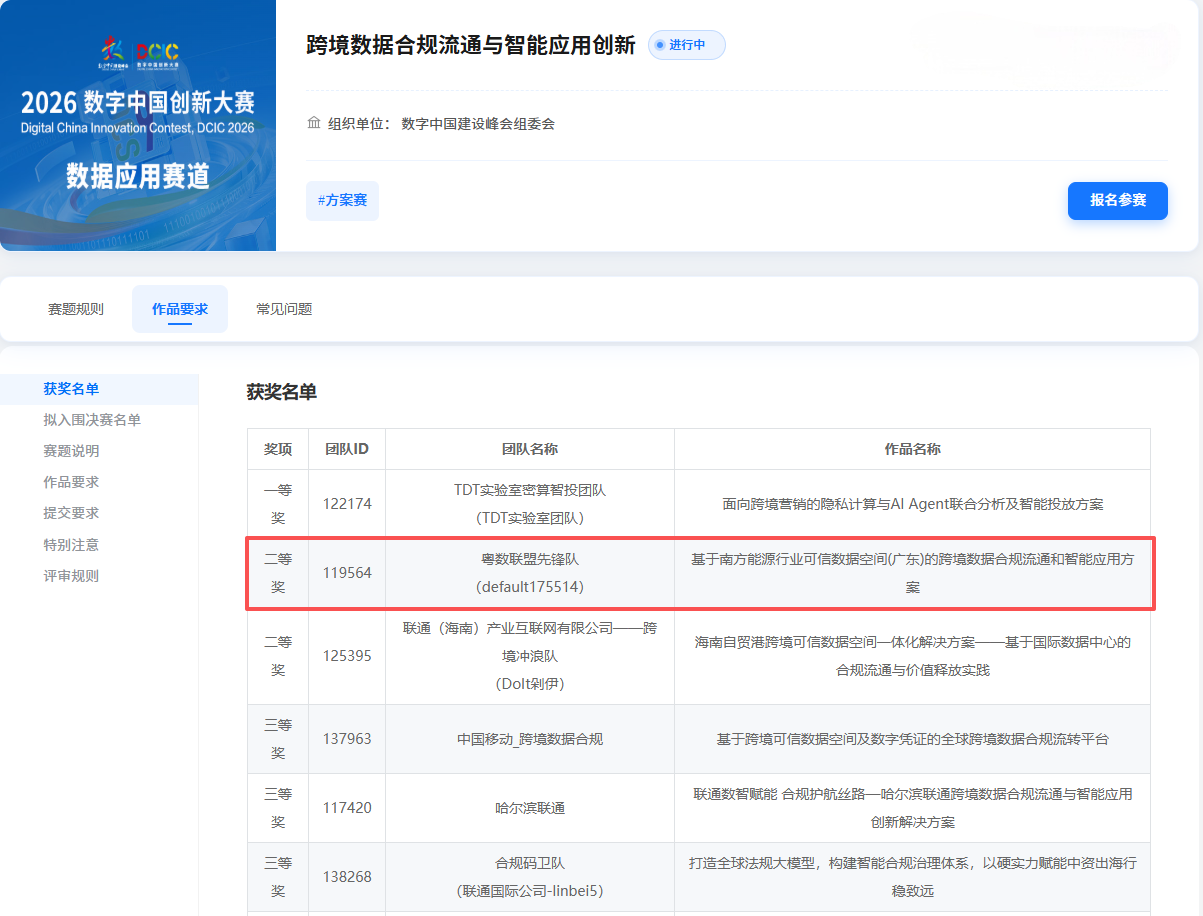Click team ID 119564 cell

point(347,573)
